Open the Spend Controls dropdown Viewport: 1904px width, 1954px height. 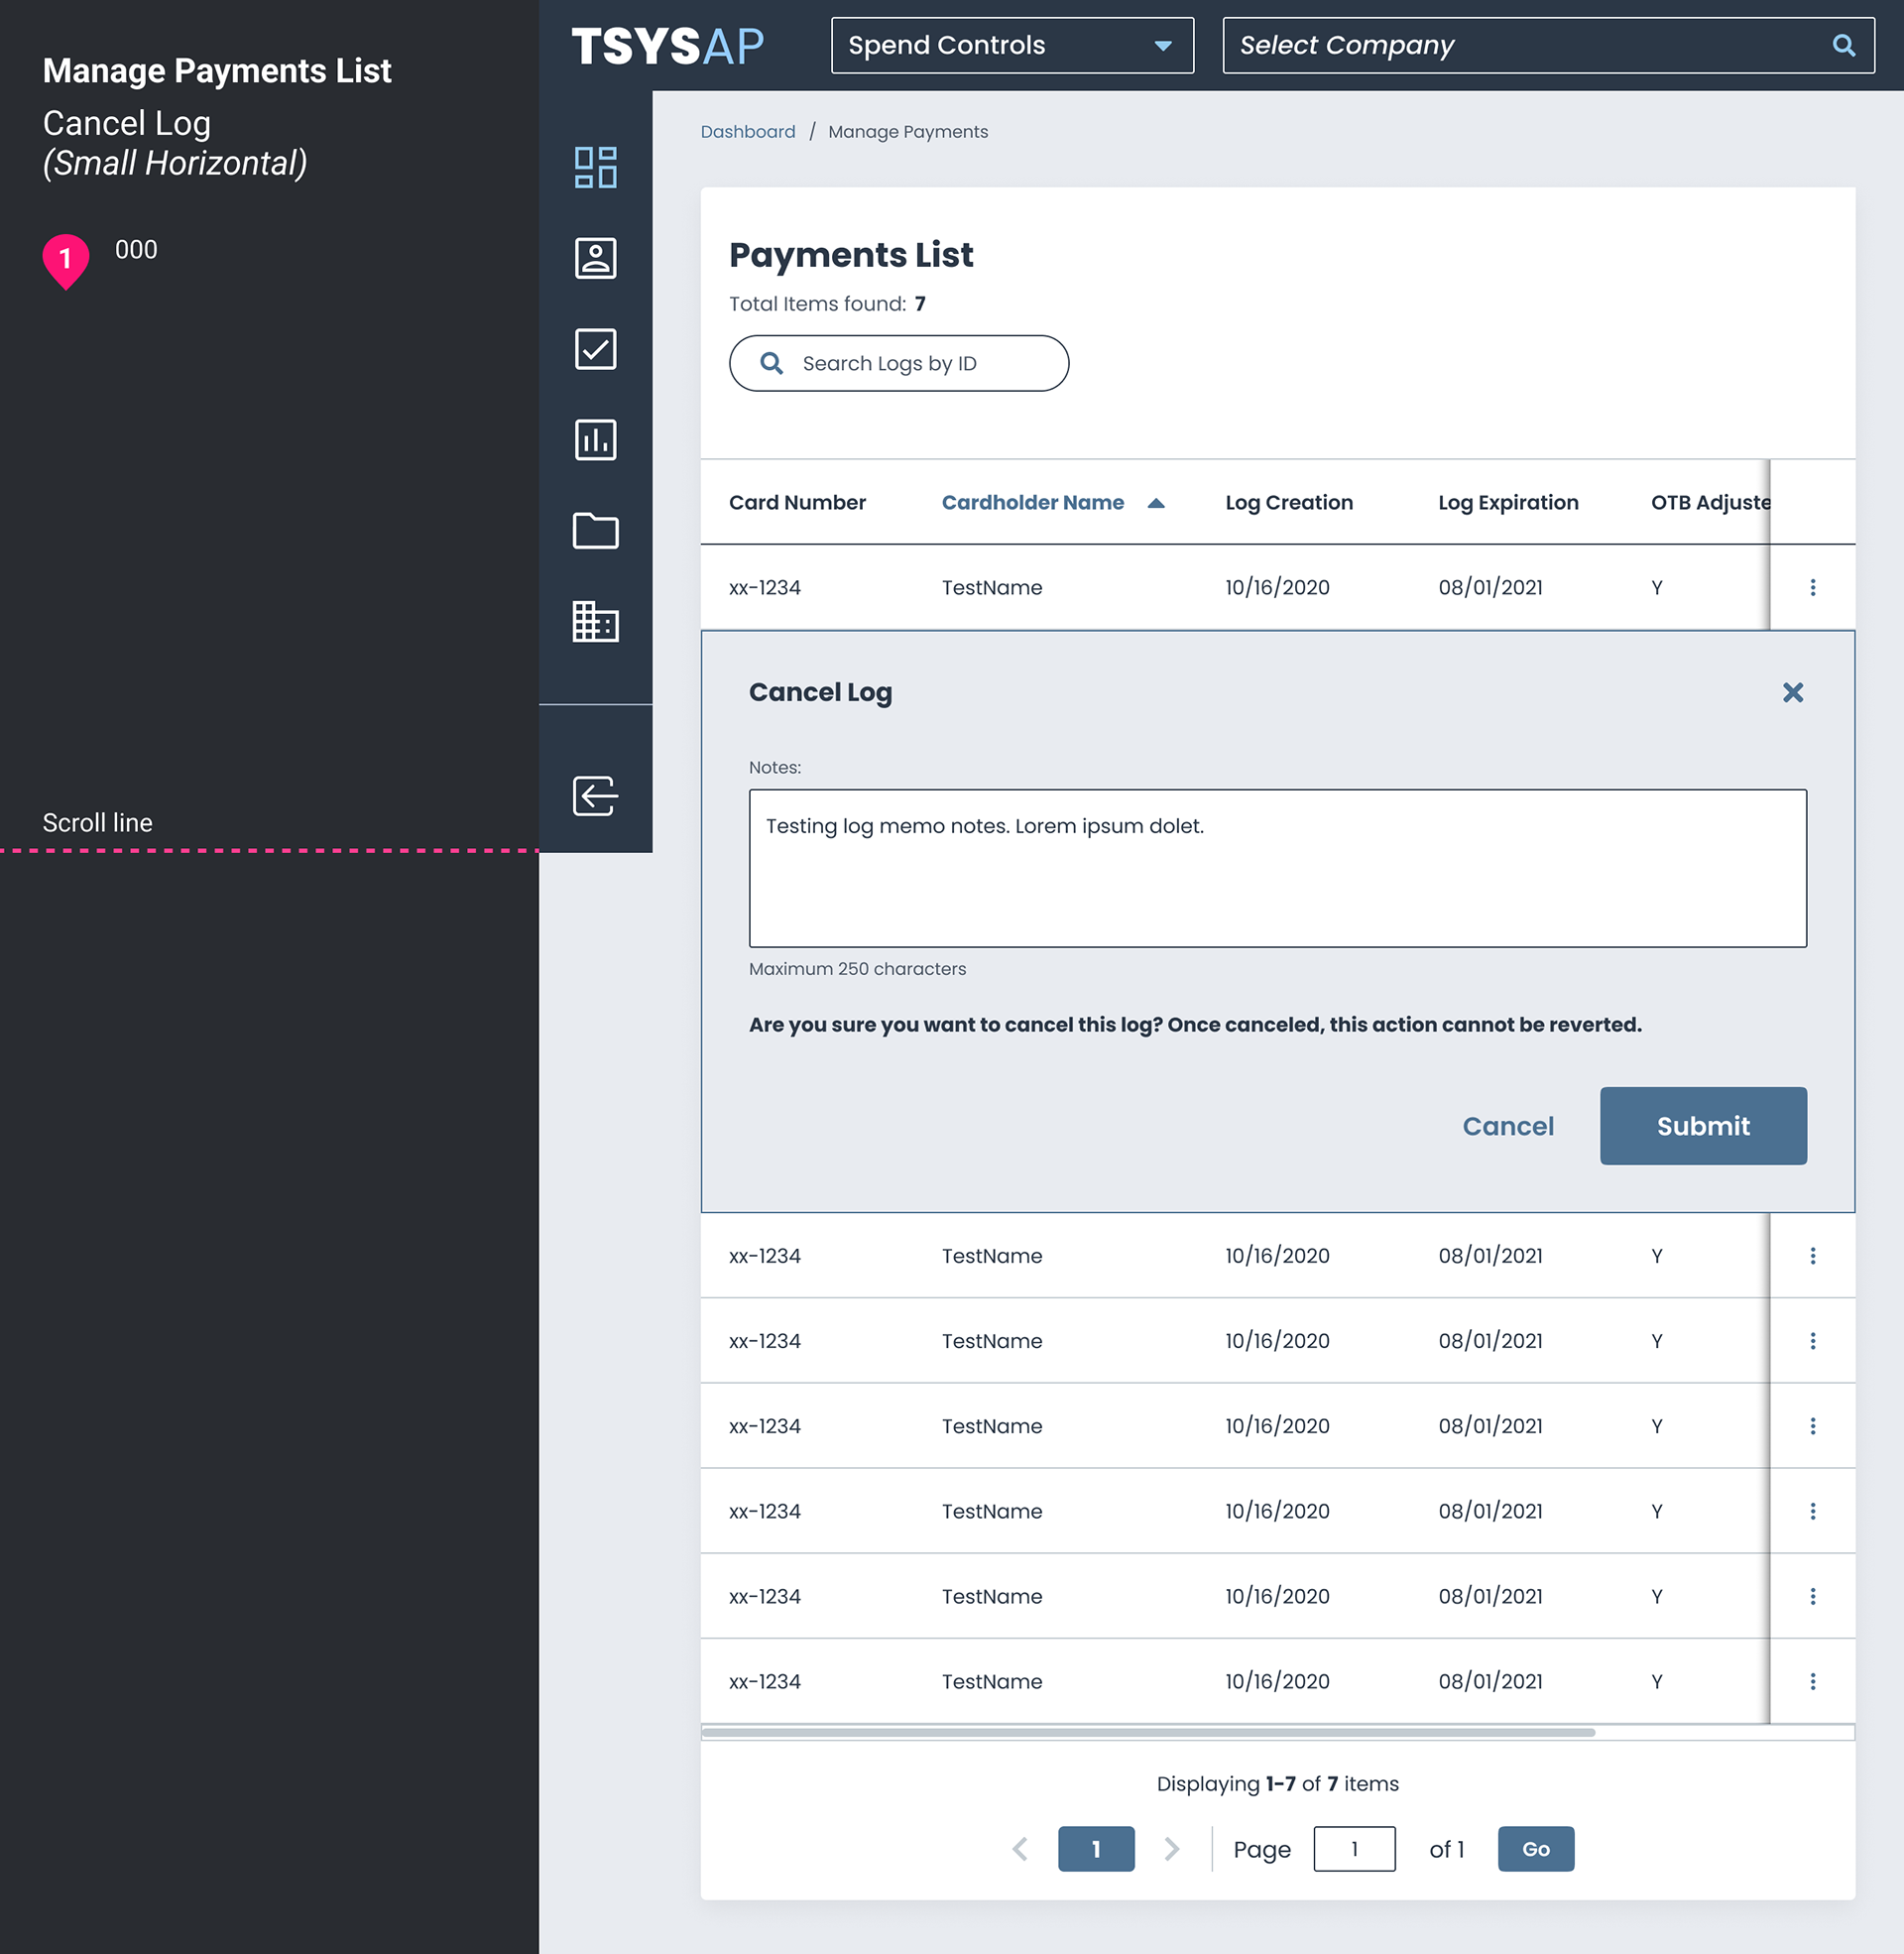tap(1012, 45)
